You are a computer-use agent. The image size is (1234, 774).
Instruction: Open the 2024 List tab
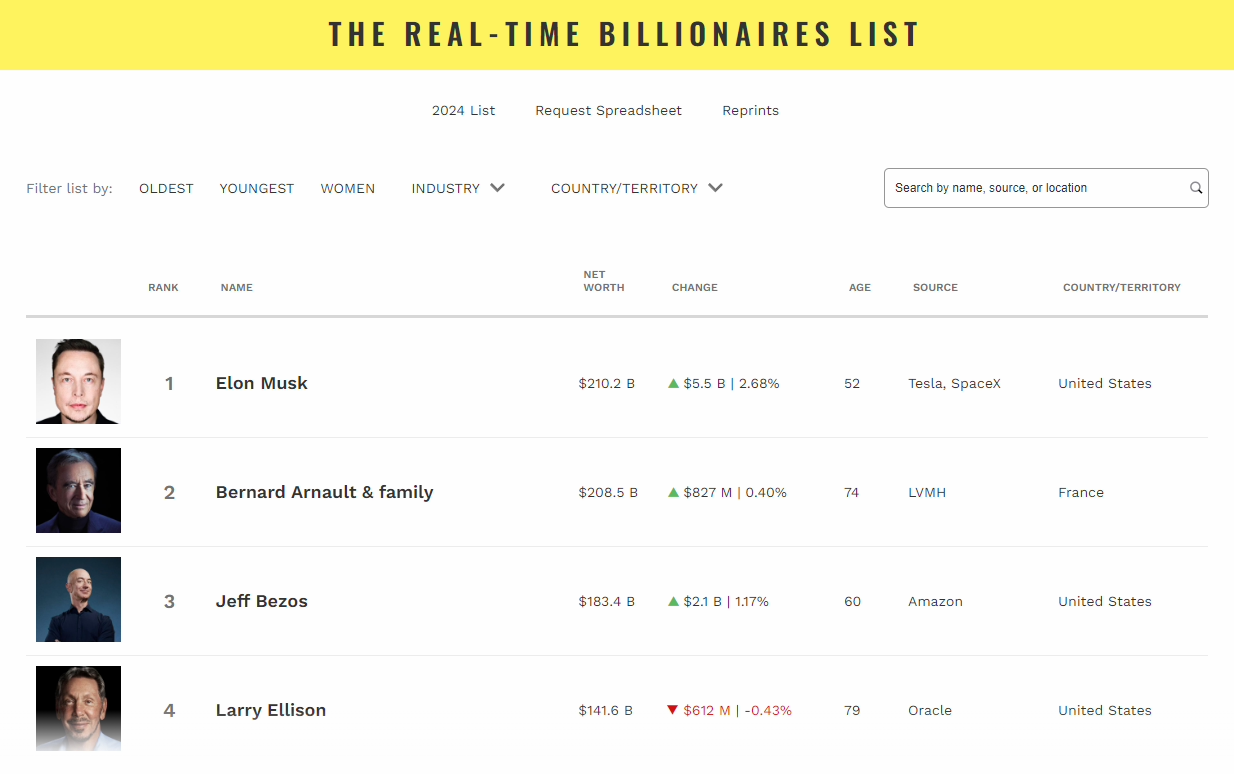point(464,110)
